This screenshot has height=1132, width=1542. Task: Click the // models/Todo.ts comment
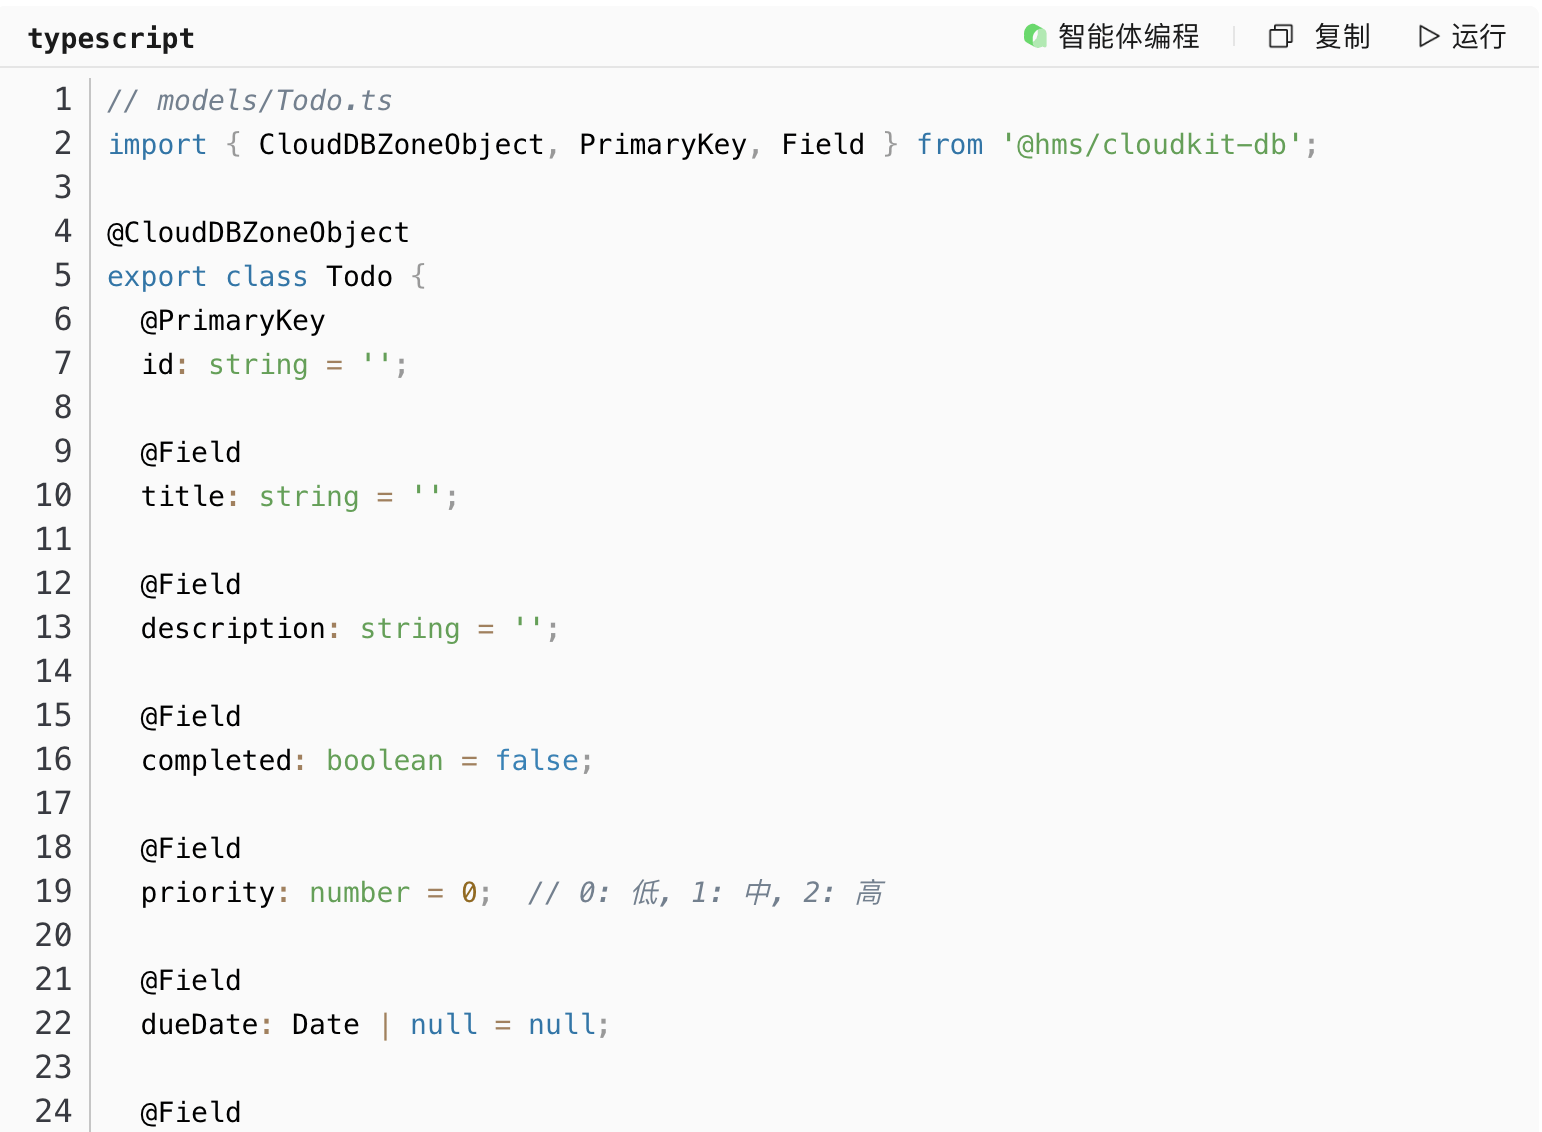click(x=250, y=101)
